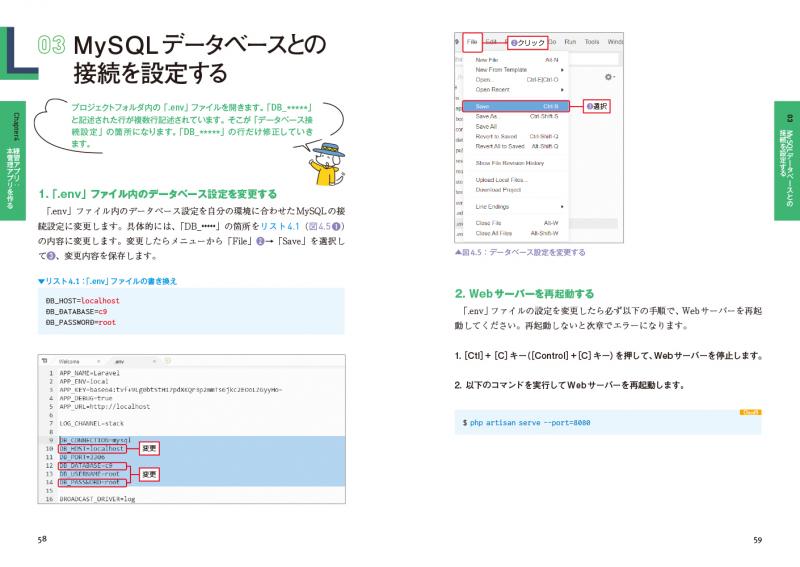Choose Upload Local Files... menu entry
This screenshot has height=567, width=800.
(516, 180)
